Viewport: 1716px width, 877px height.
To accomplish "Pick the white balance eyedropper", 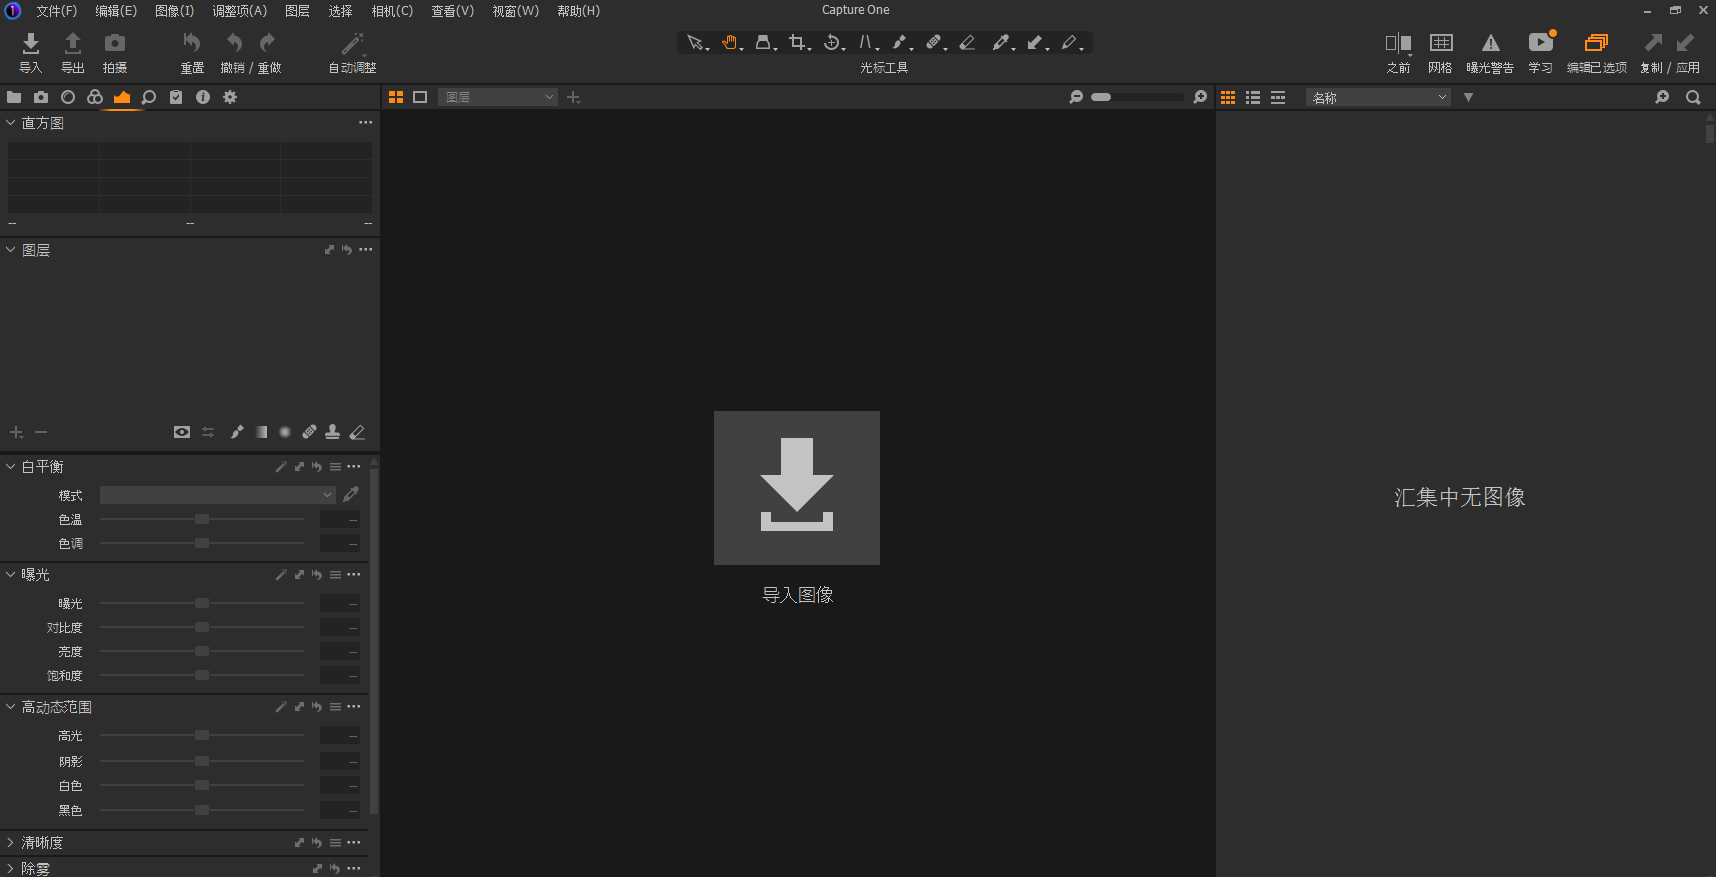I will tap(351, 495).
